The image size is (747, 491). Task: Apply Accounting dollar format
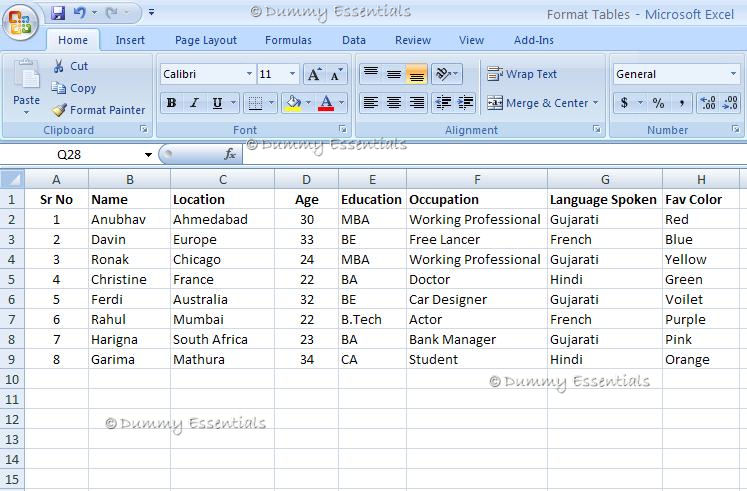click(624, 103)
